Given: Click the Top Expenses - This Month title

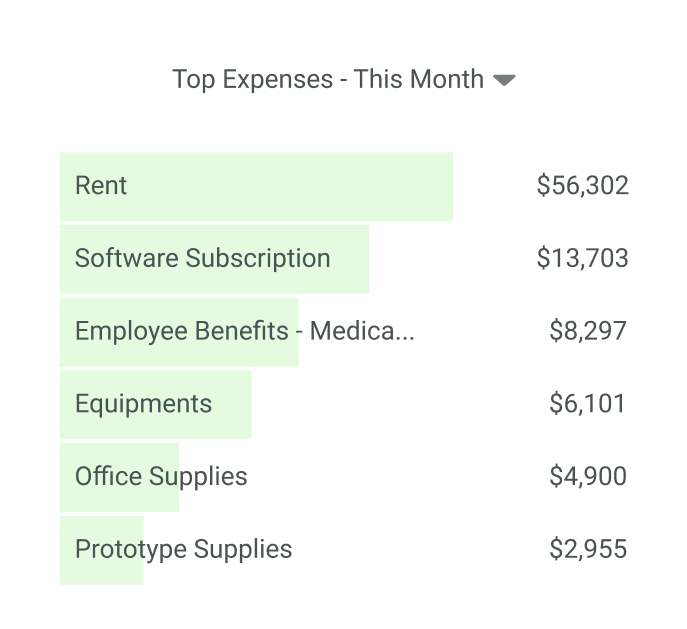Looking at the screenshot, I should tap(328, 79).
